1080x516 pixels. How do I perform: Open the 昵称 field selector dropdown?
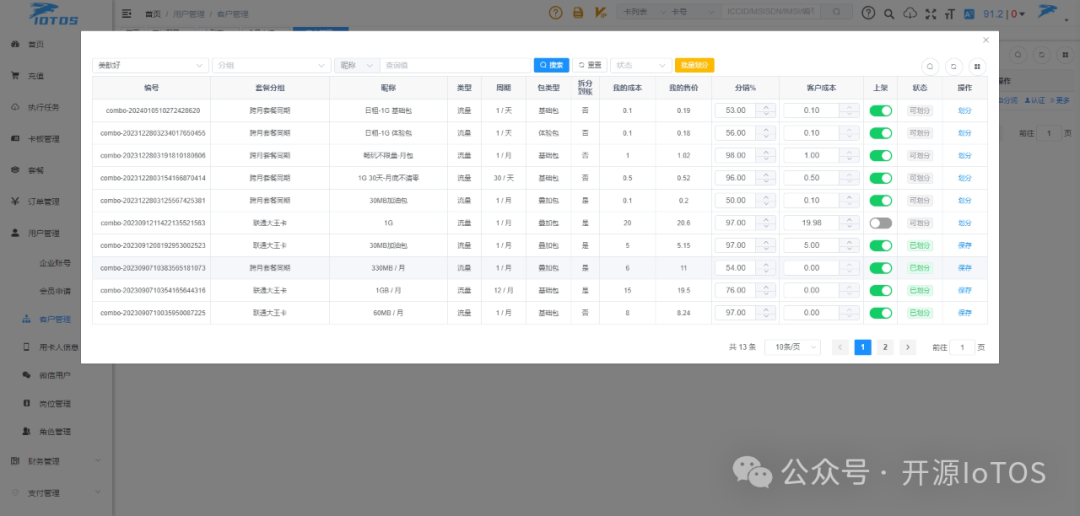pos(357,65)
